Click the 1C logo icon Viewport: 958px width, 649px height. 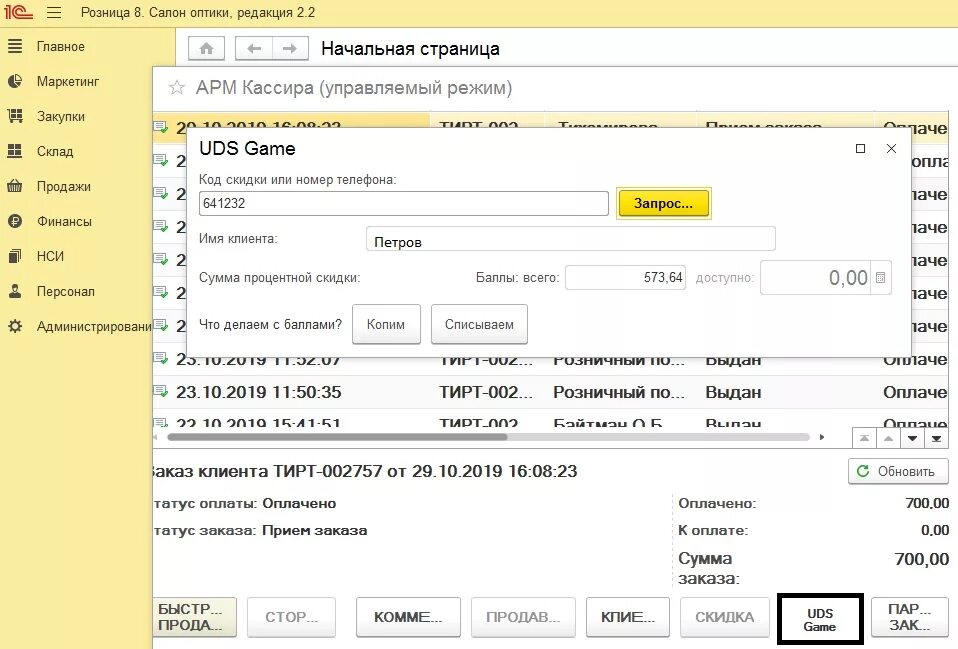coord(18,12)
